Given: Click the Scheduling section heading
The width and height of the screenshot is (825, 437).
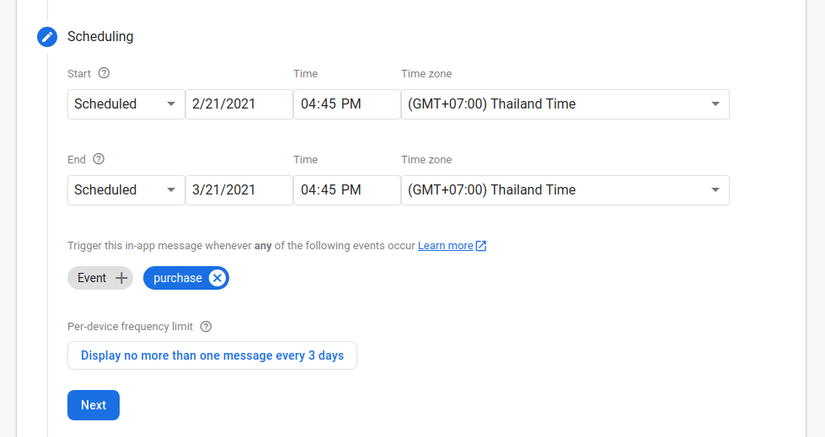Looking at the screenshot, I should tap(100, 37).
